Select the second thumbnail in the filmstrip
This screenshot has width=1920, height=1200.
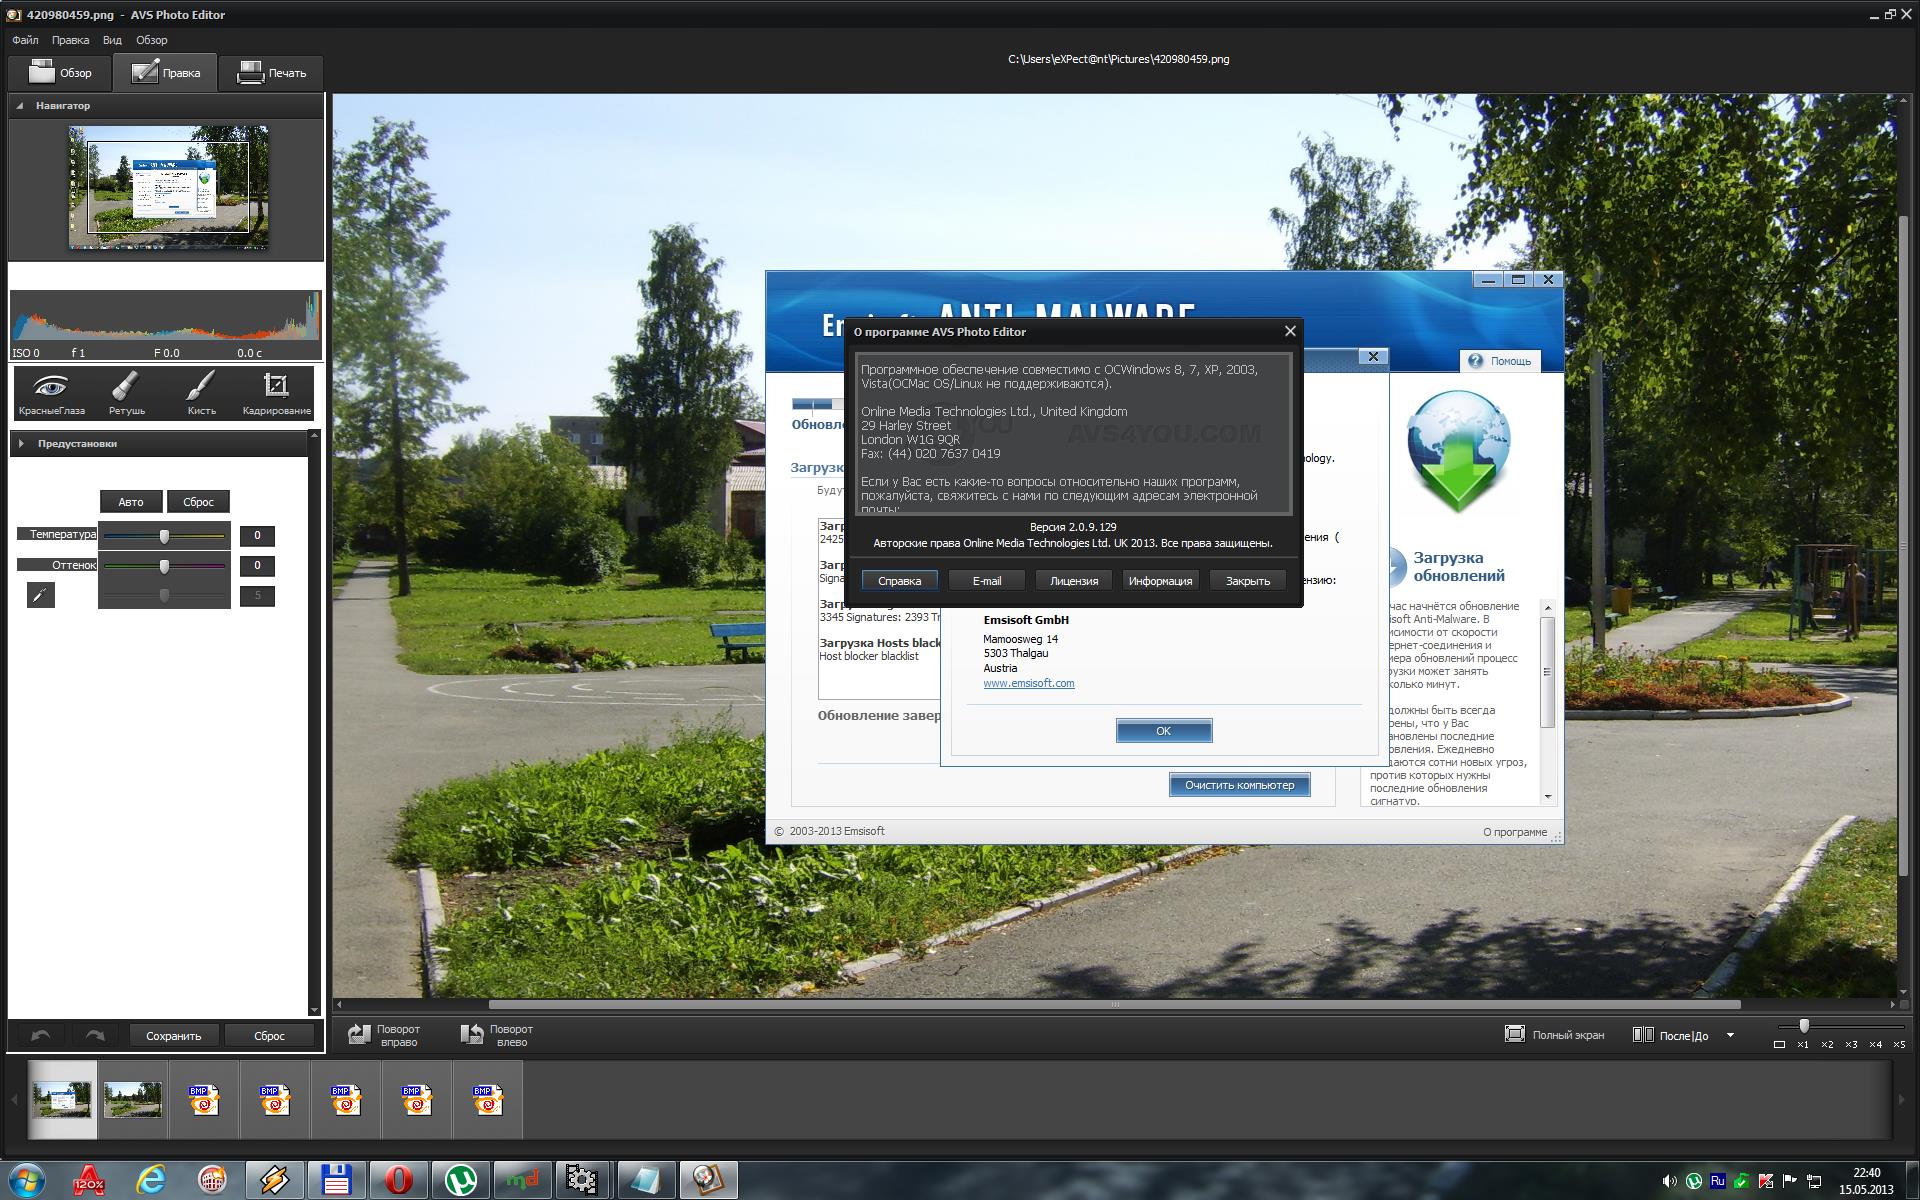(x=133, y=1099)
